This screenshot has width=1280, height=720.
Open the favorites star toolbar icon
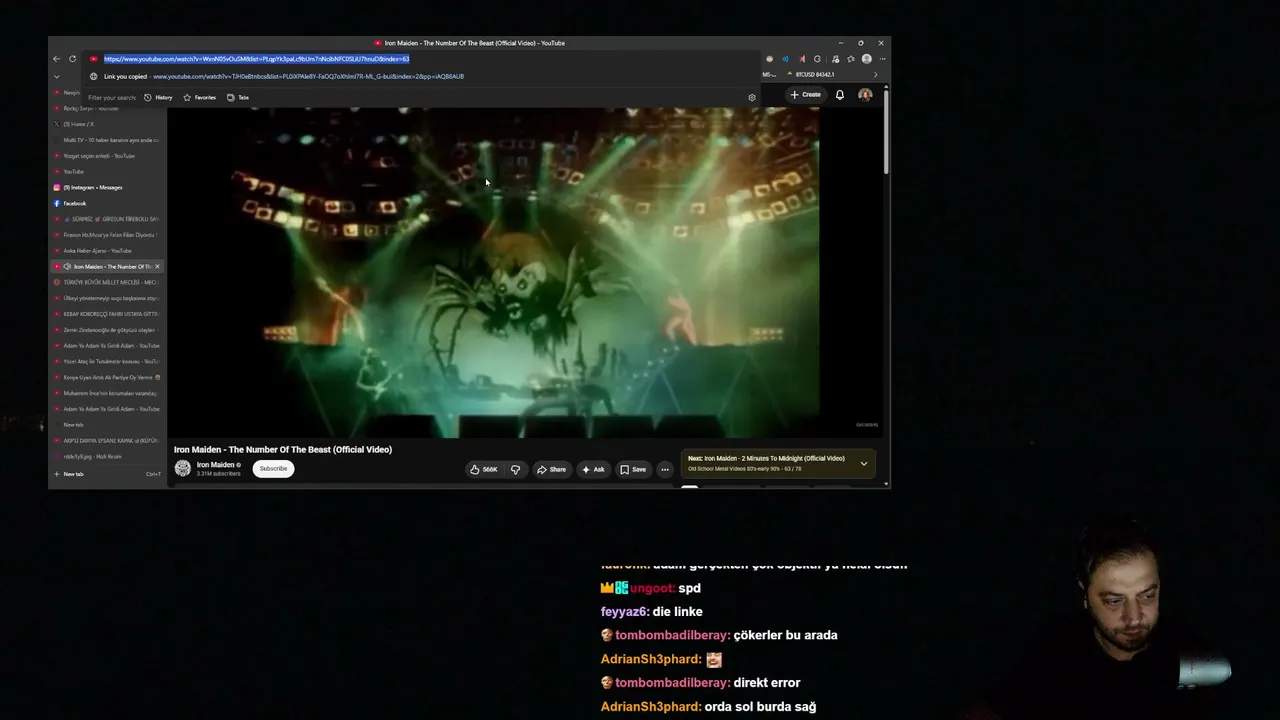click(x=851, y=59)
